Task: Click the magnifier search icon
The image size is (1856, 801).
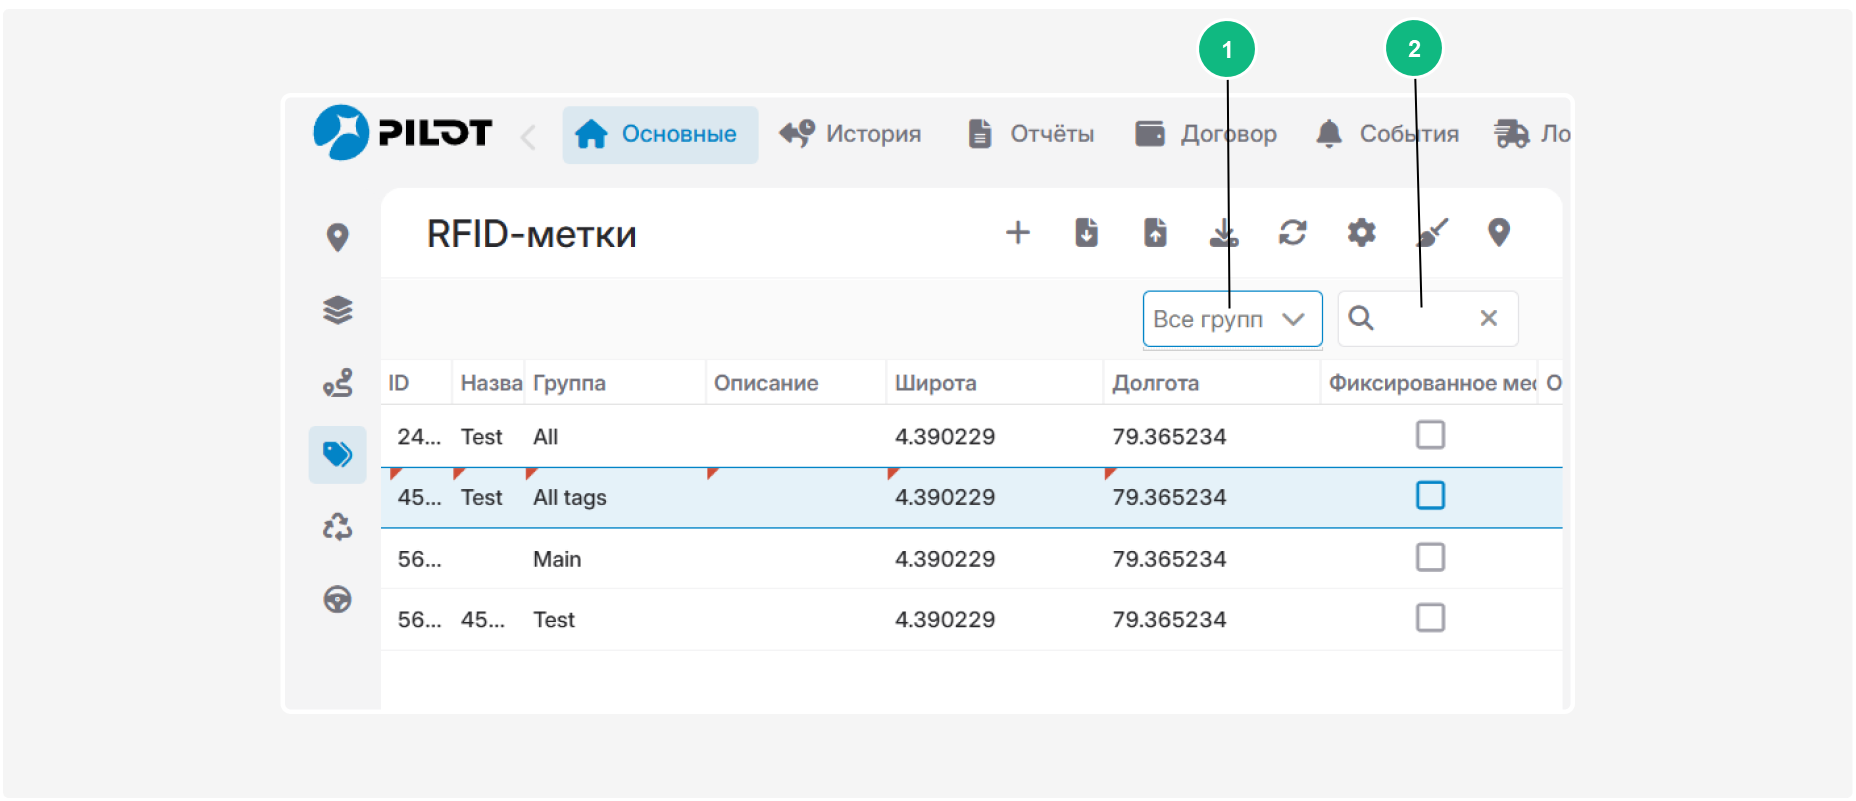Action: (1361, 318)
